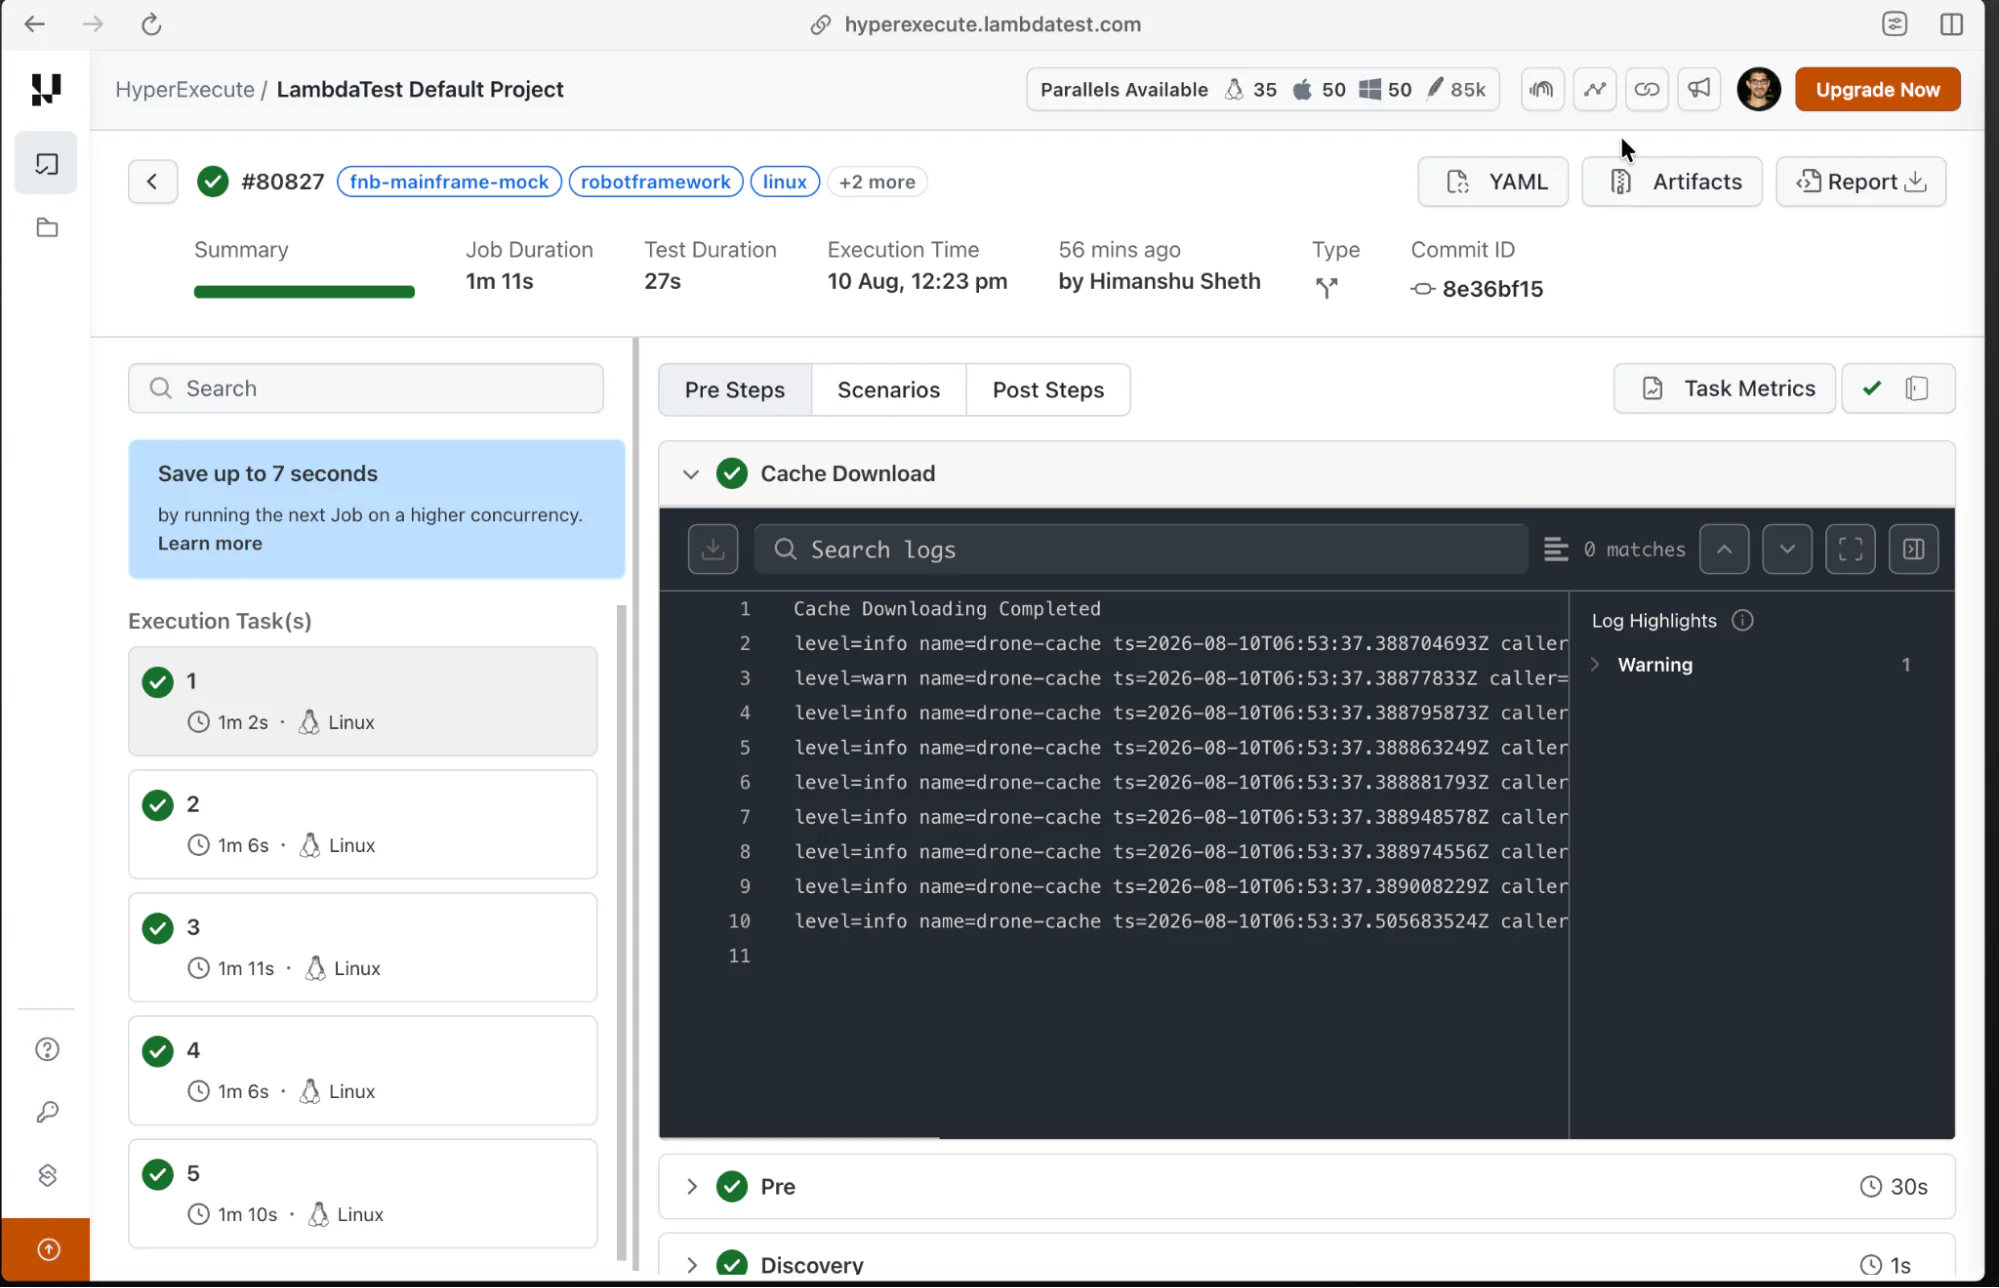
Task: Click the tunnel icon in header
Action: (x=1542, y=89)
